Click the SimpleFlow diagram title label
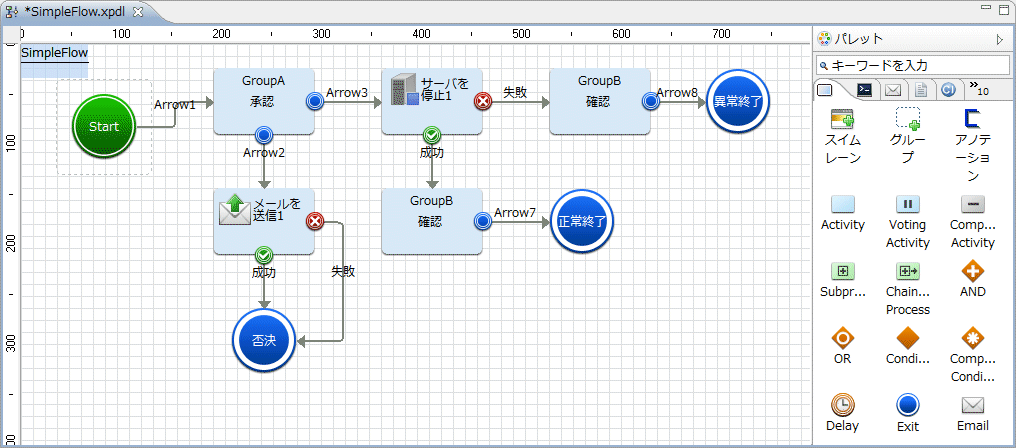 click(x=54, y=53)
